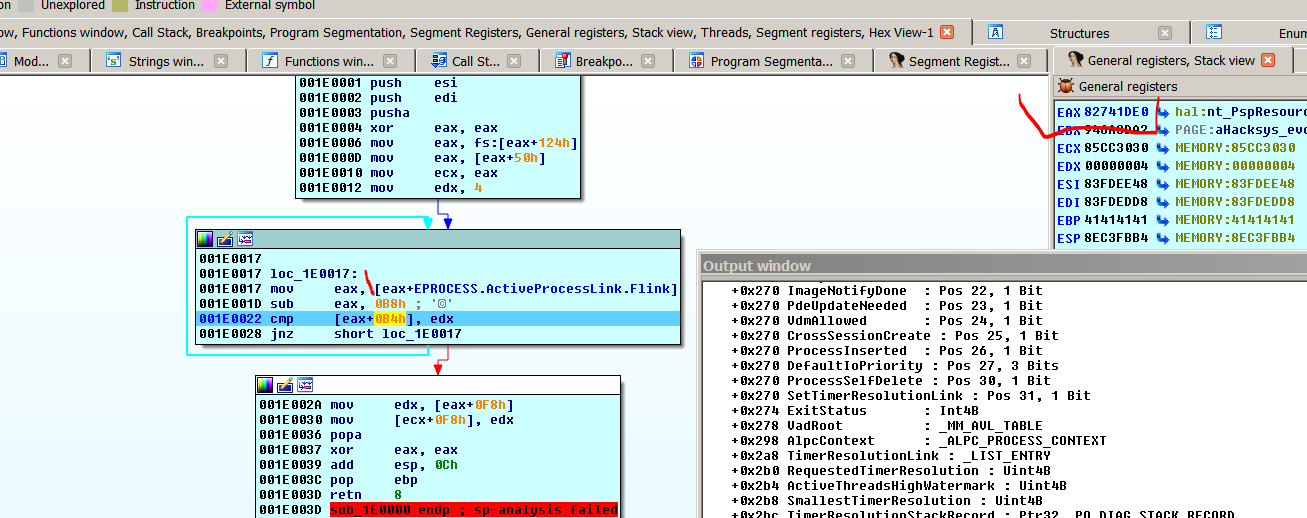
Task: Open the Structures tab
Action: pyautogui.click(x=1078, y=33)
